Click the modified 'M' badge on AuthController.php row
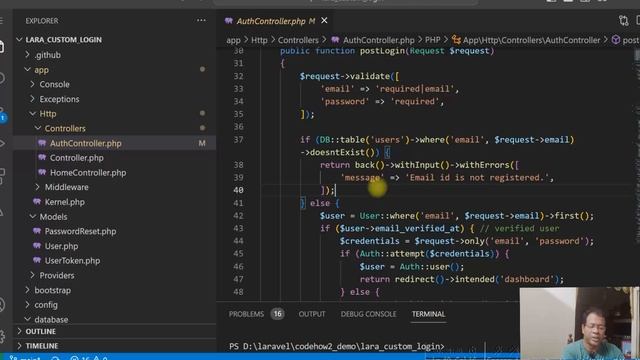 (x=202, y=143)
